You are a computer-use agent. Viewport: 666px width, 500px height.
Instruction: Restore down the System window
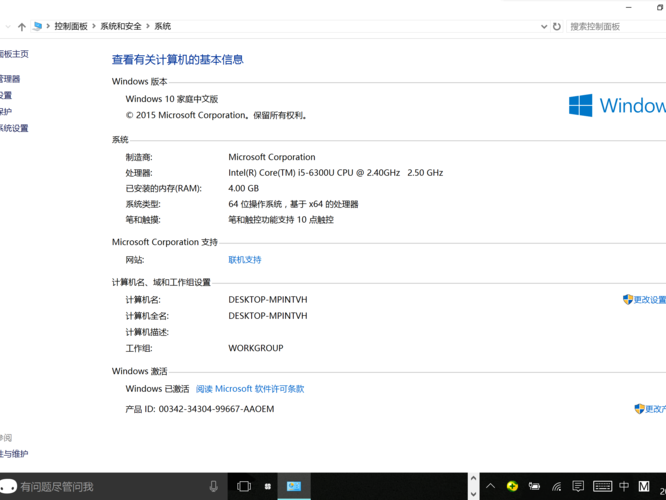tap(660, 7)
